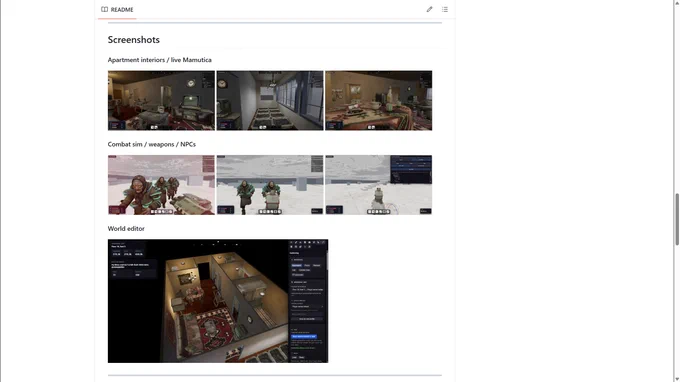Open the two NPCs walking snow screenshot
The height and width of the screenshot is (382, 680).
[270, 185]
